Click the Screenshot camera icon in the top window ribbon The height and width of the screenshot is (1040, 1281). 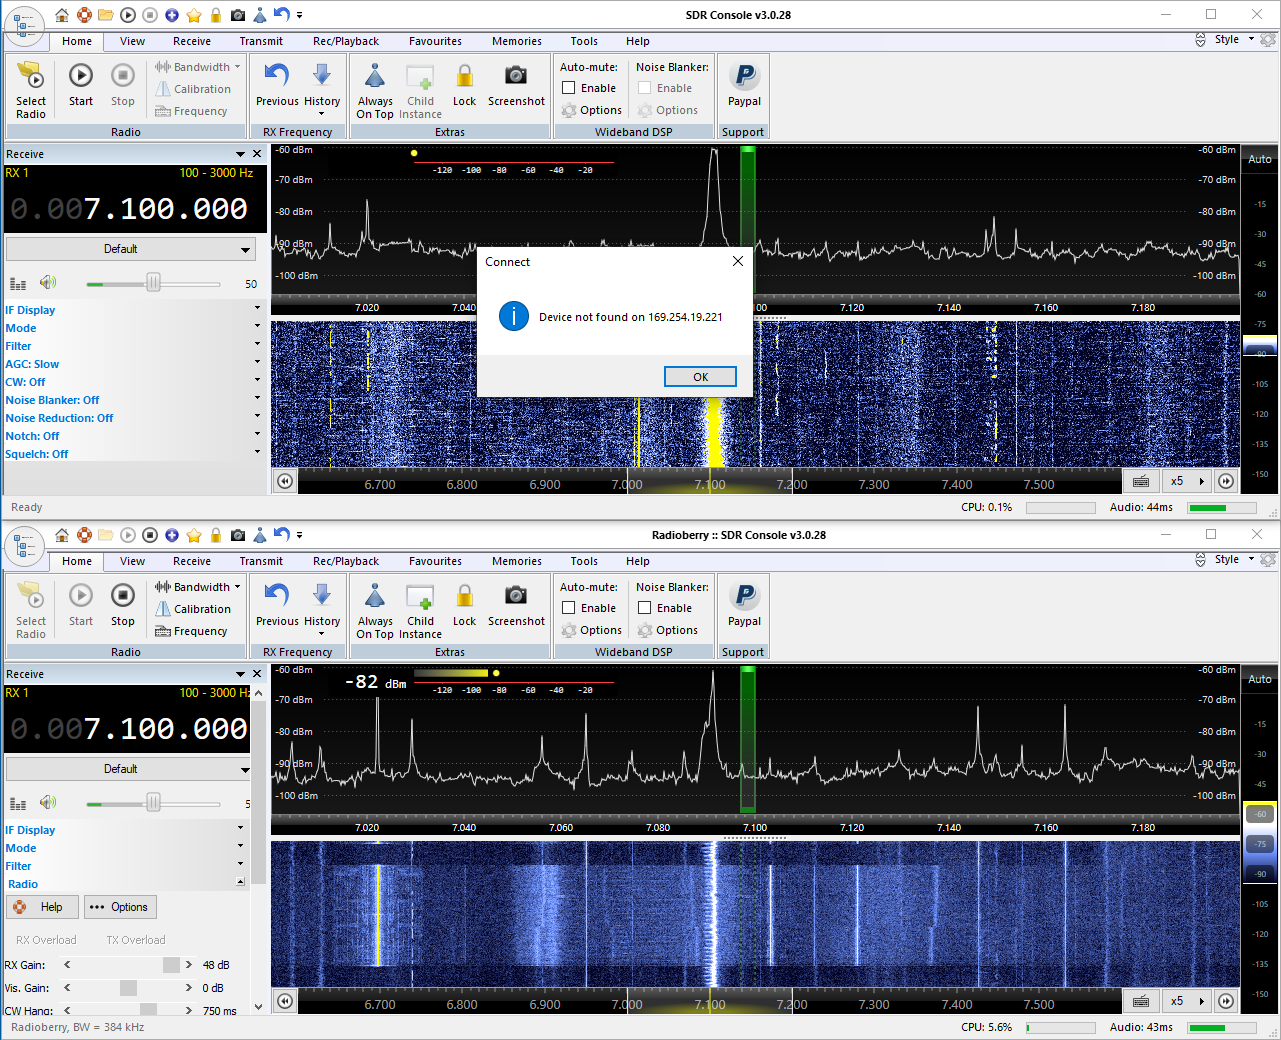[x=516, y=77]
